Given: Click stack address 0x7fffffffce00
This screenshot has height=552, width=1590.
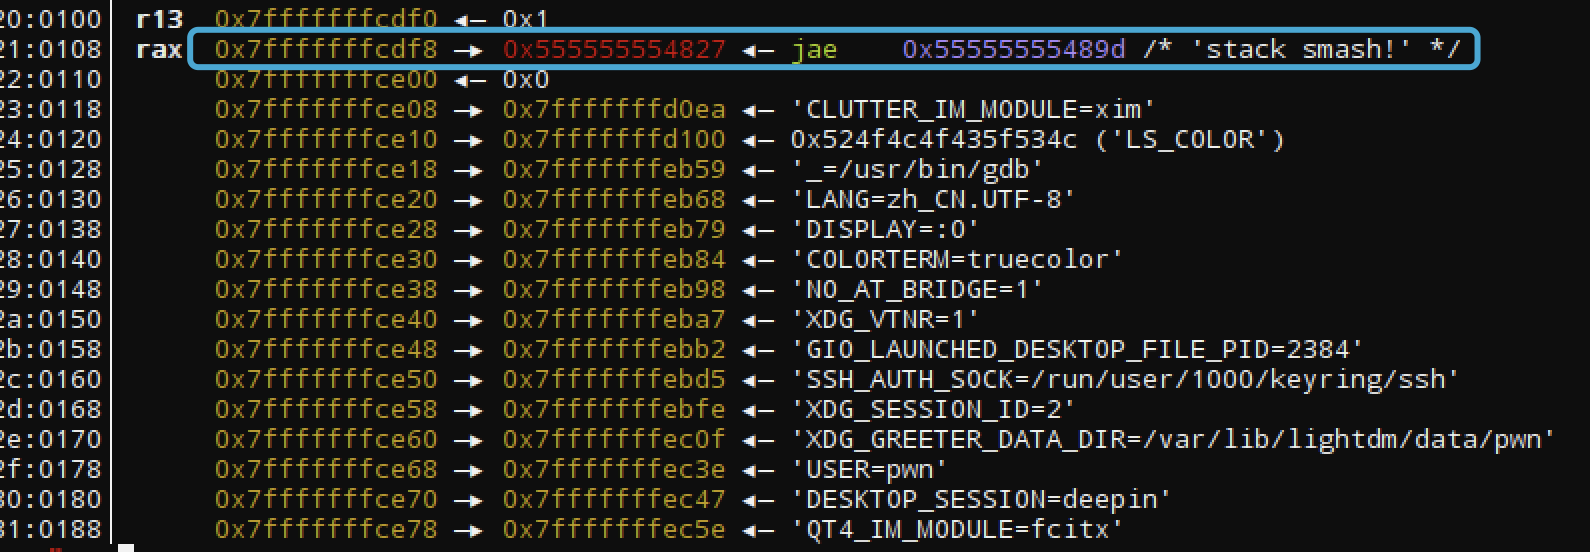Looking at the screenshot, I should click(326, 79).
